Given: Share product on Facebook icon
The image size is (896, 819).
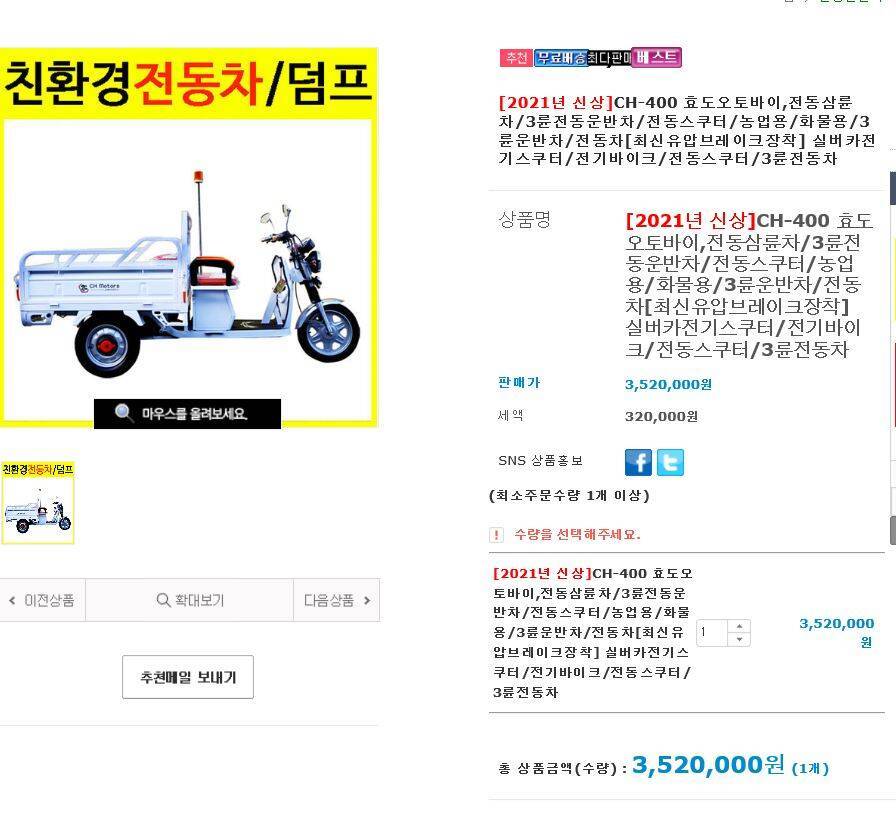Looking at the screenshot, I should (638, 462).
